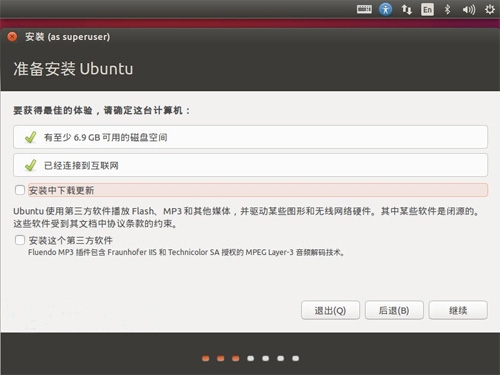The height and width of the screenshot is (375, 500).
Task: Click the 准备安装 Ubuntu heading
Action: pyautogui.click(x=73, y=69)
